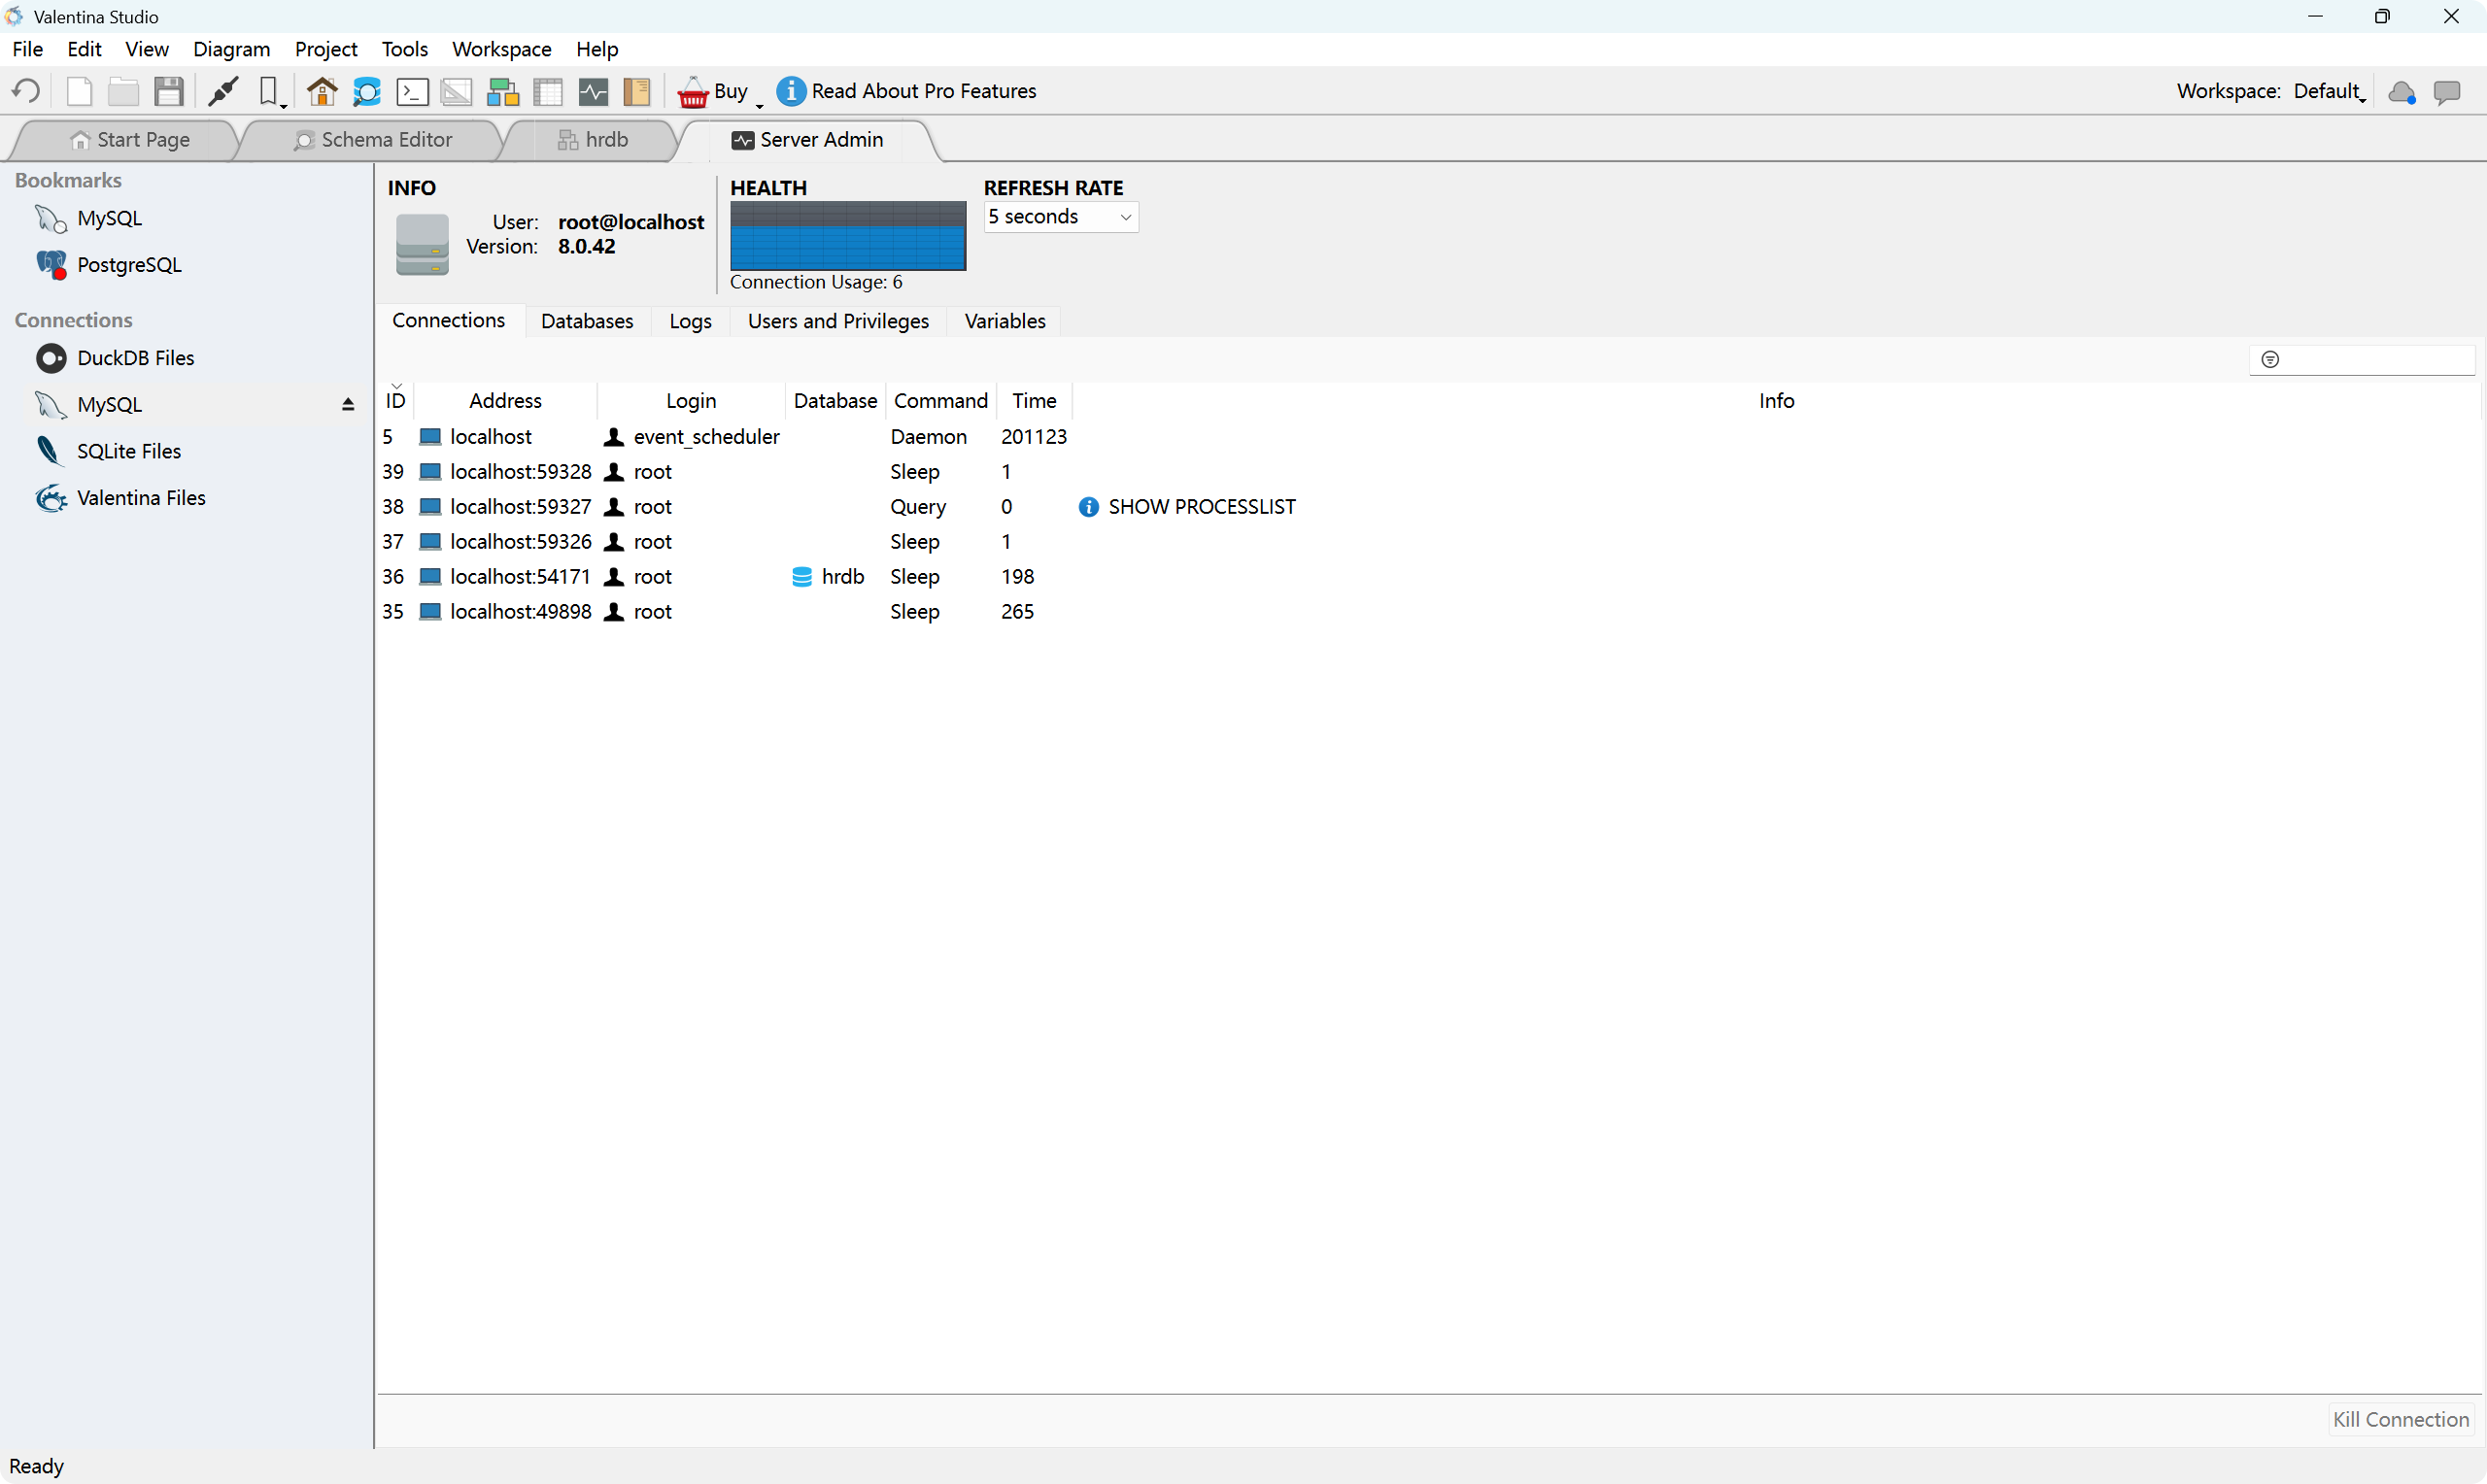The image size is (2487, 1484).
Task: Sort connections by the ID column header
Action: tap(396, 400)
